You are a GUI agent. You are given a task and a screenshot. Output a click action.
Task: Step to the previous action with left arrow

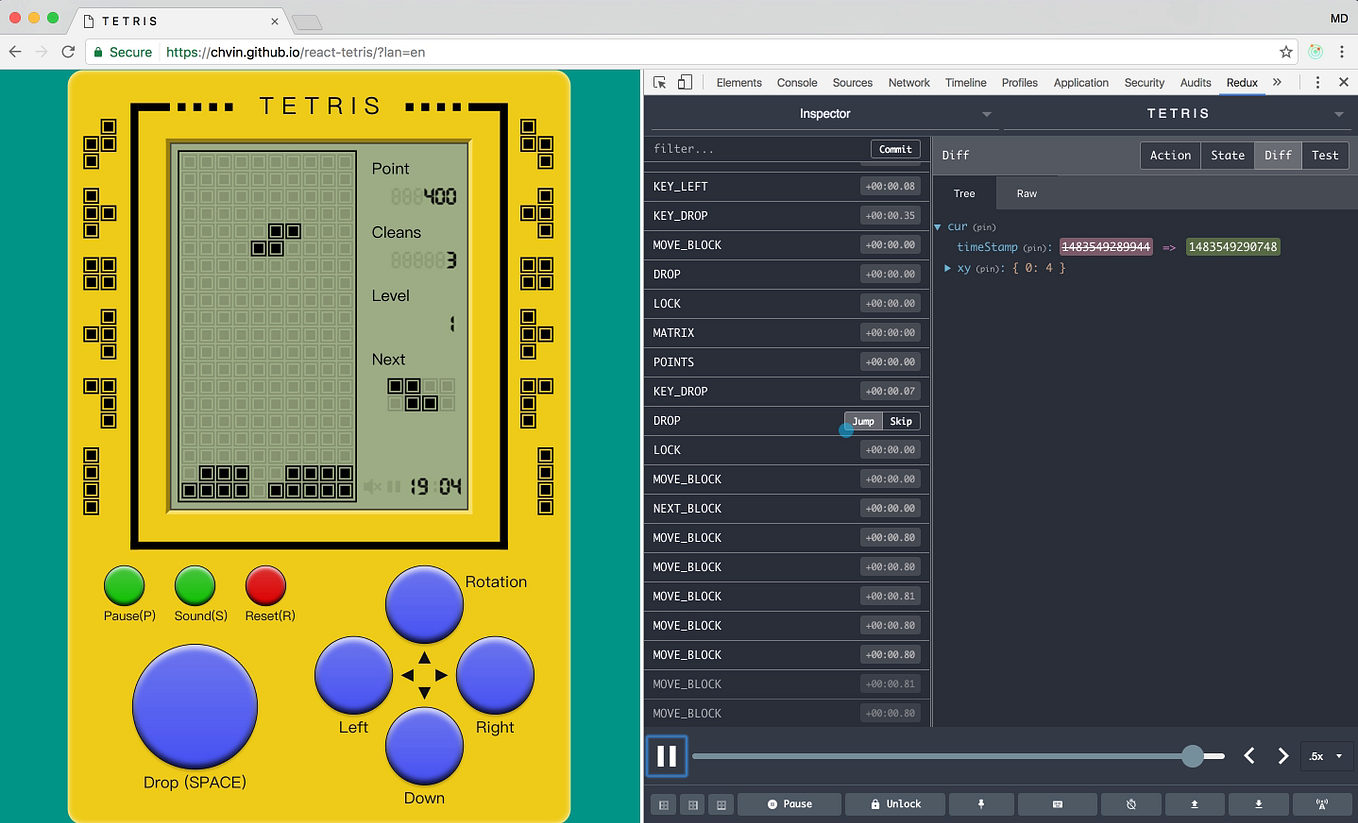click(x=1249, y=756)
